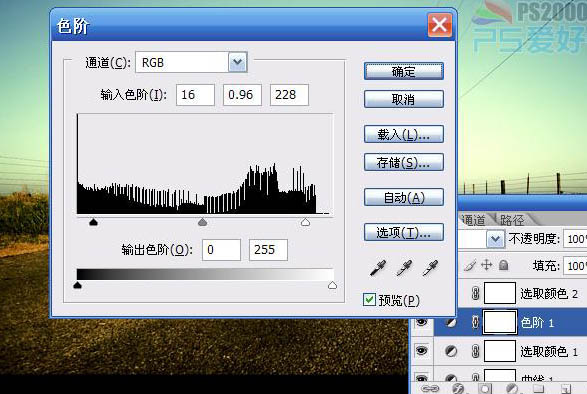The image size is (587, 394).
Task: Select the black point eyedropper
Action: tap(378, 268)
